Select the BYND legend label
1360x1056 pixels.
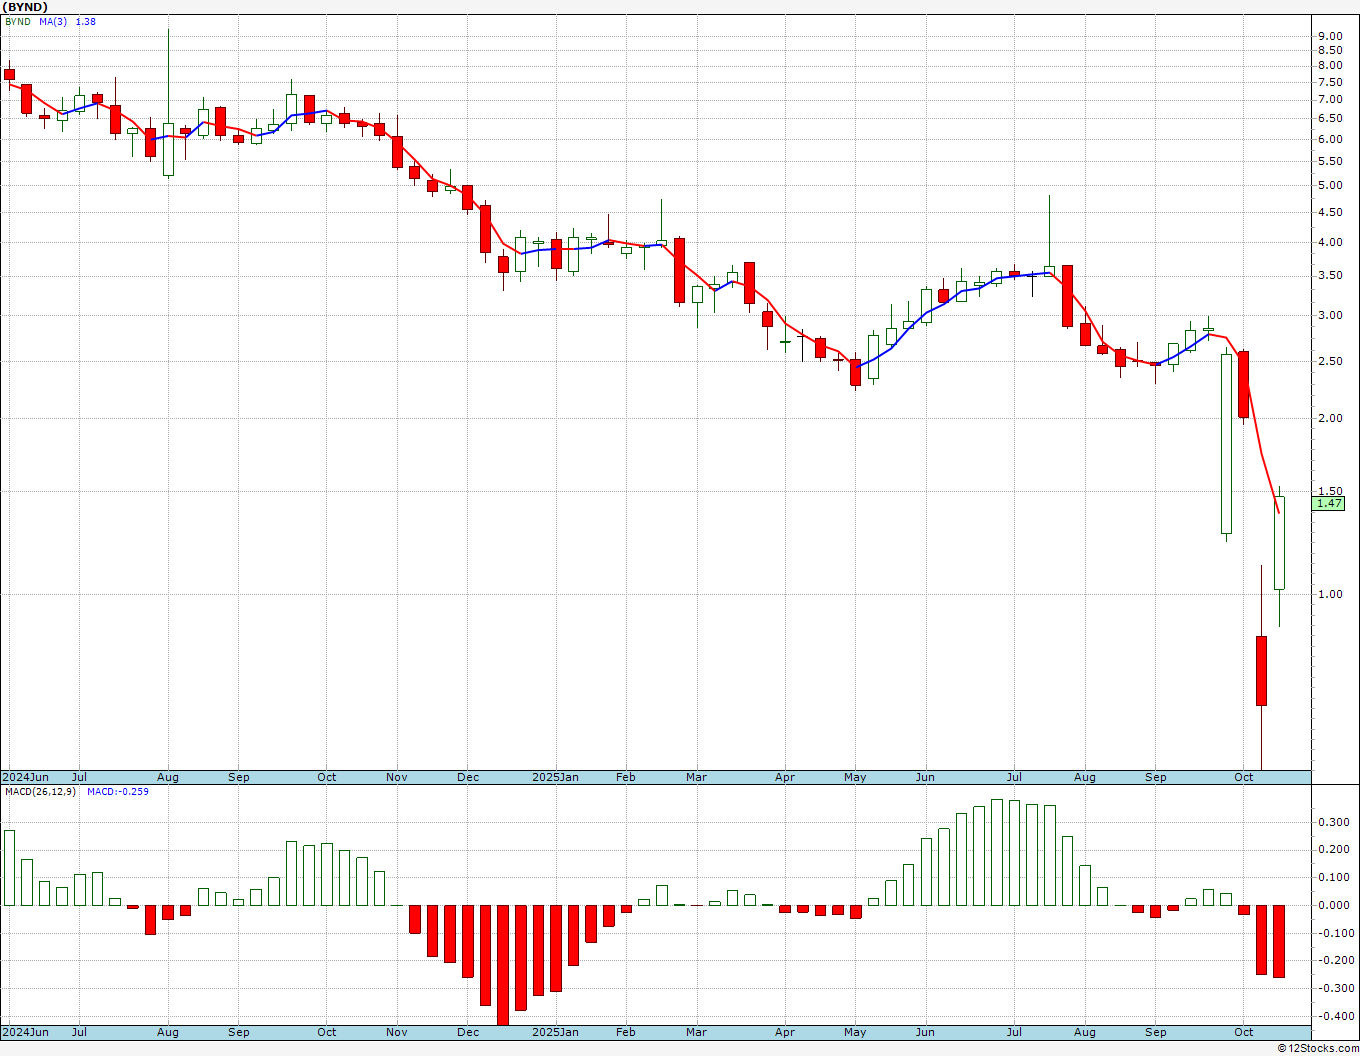click(18, 21)
